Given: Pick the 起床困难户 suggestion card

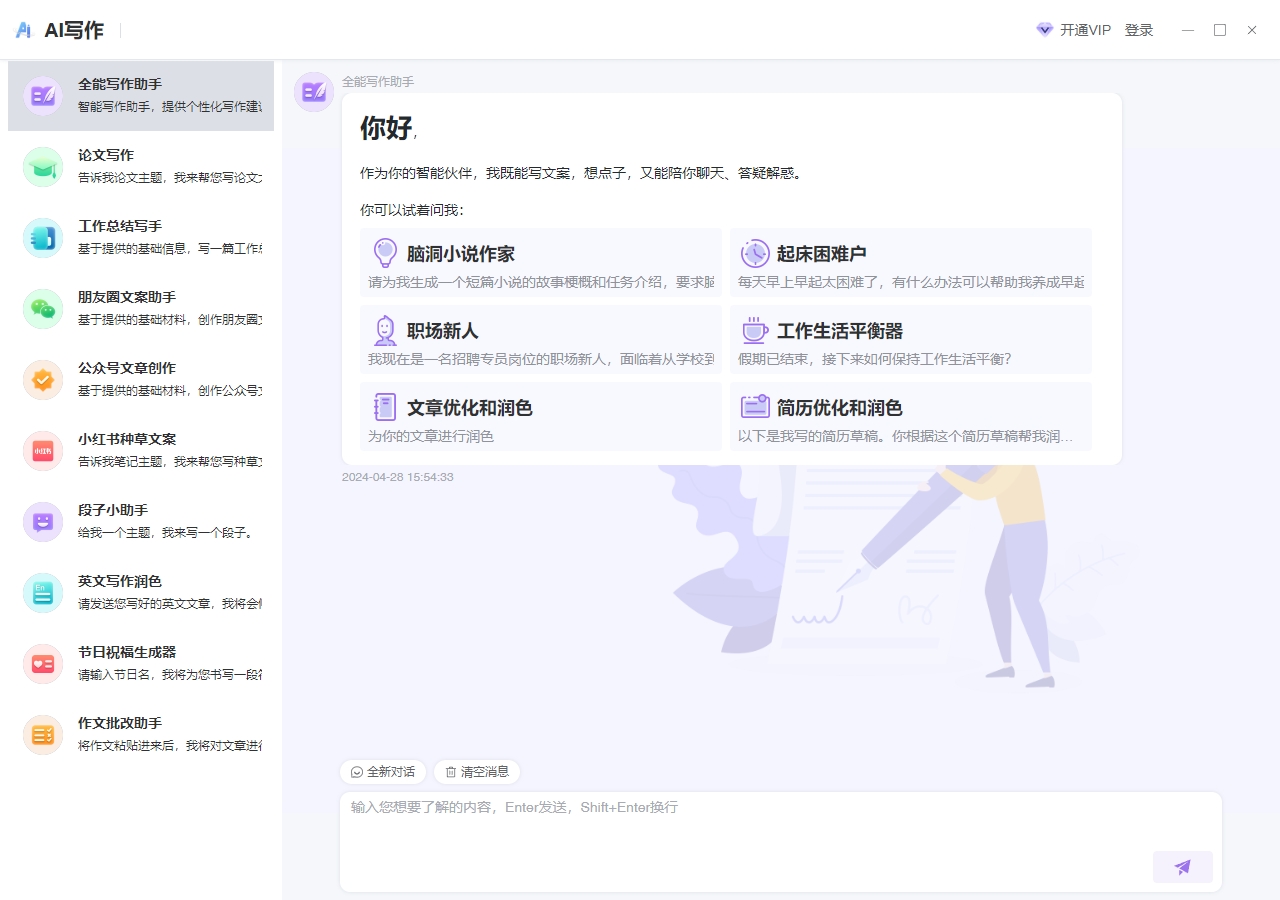Looking at the screenshot, I should [910, 263].
